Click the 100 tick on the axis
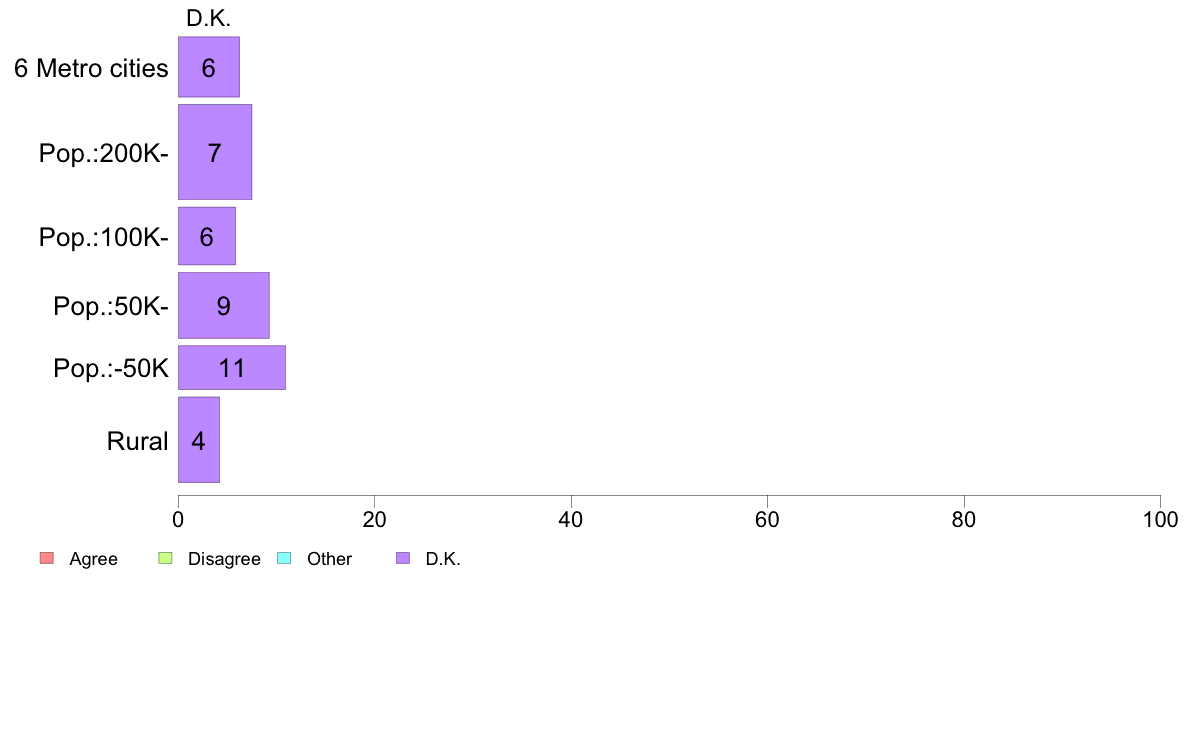 pos(1160,519)
